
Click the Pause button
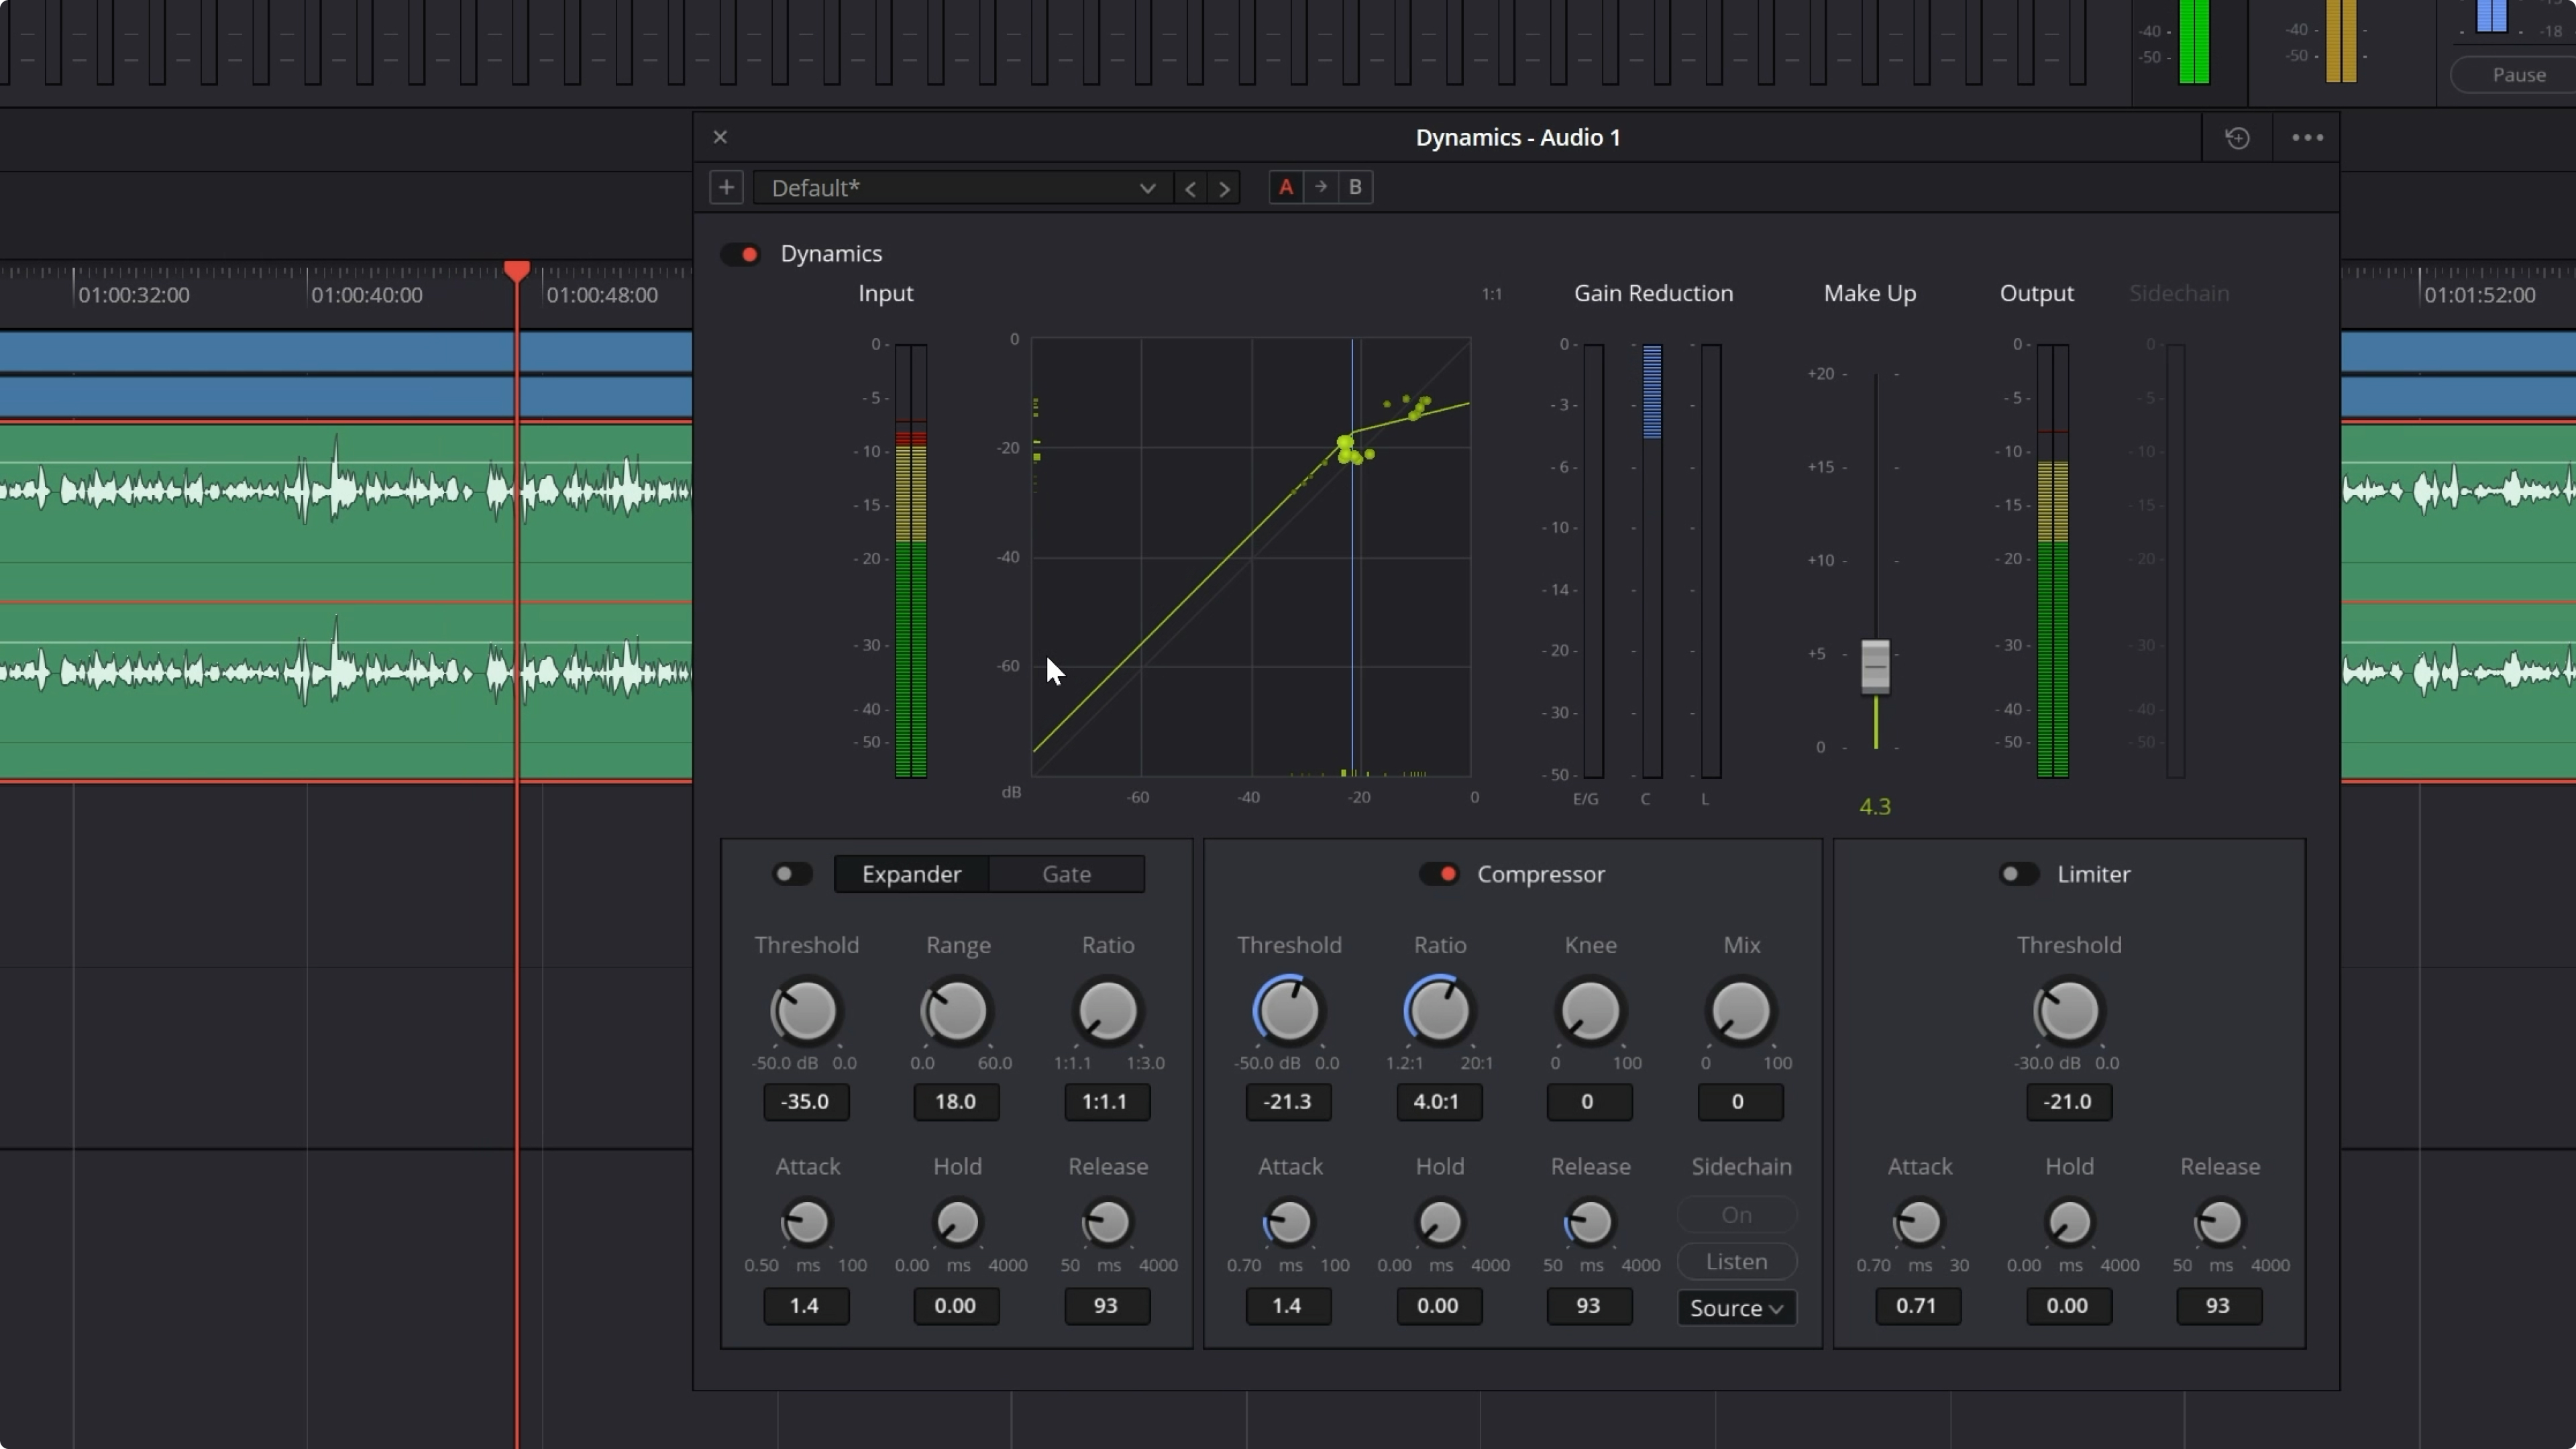coord(2518,74)
